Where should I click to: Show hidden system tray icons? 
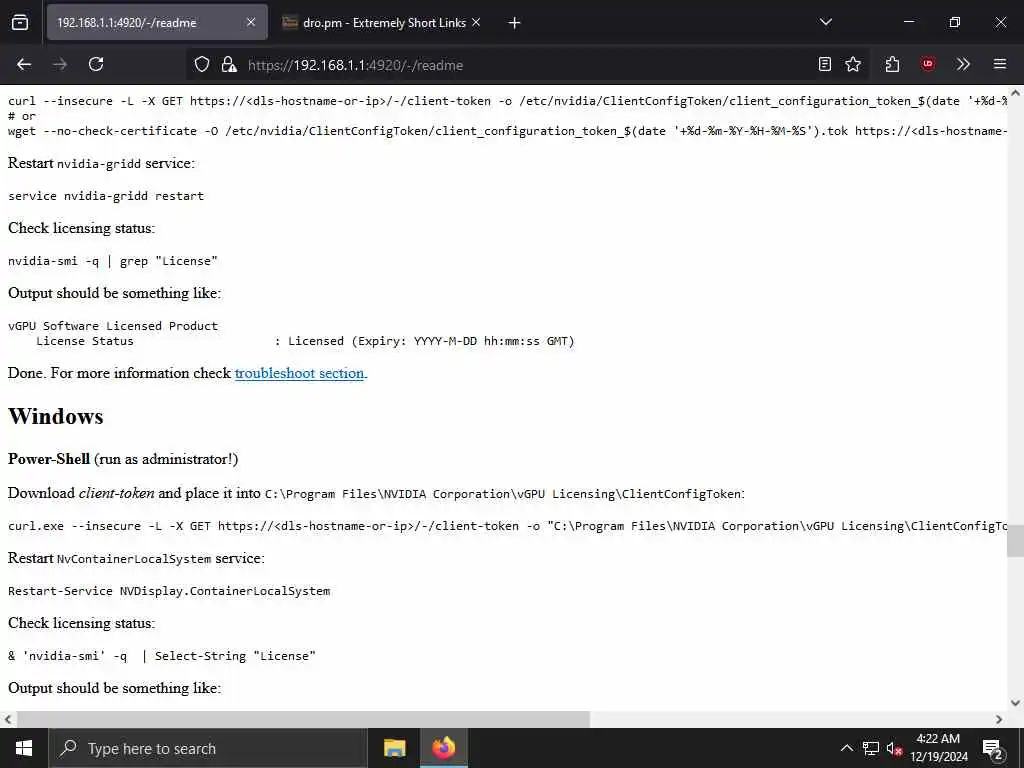coord(846,748)
